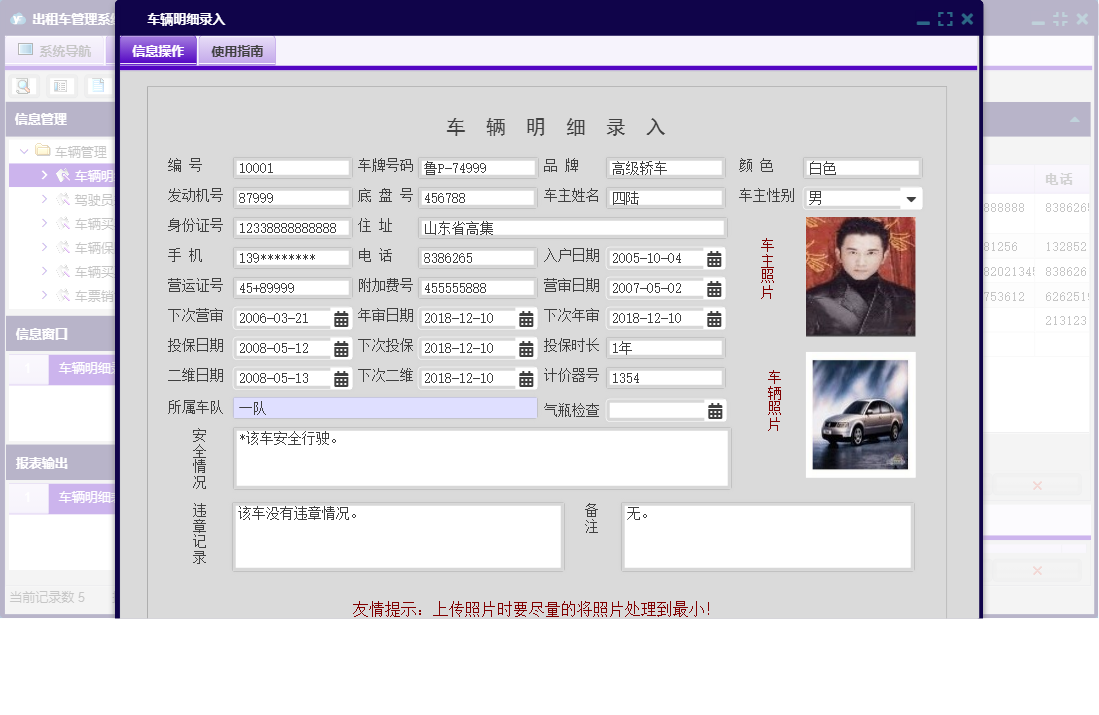Open the 年审日期 calendar icon
Screen dimensions: 1099x715
(x=527, y=318)
